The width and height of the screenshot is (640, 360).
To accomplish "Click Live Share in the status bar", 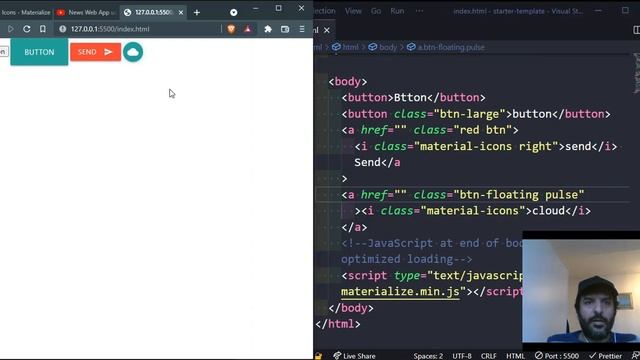I will 354,356.
